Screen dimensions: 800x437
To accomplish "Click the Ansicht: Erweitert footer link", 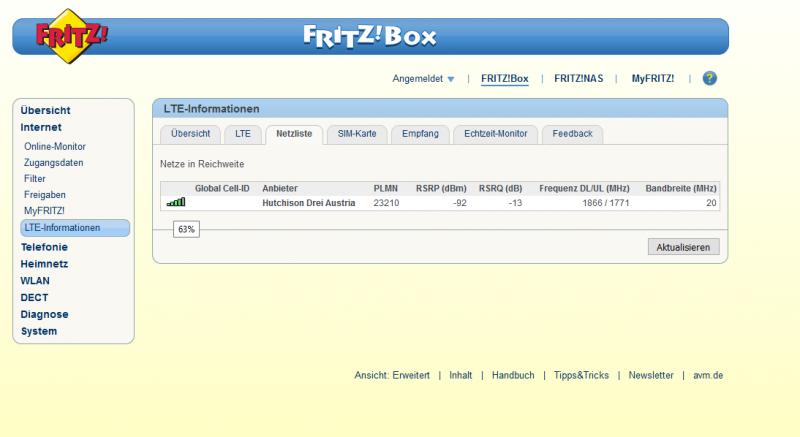I will (x=392, y=375).
